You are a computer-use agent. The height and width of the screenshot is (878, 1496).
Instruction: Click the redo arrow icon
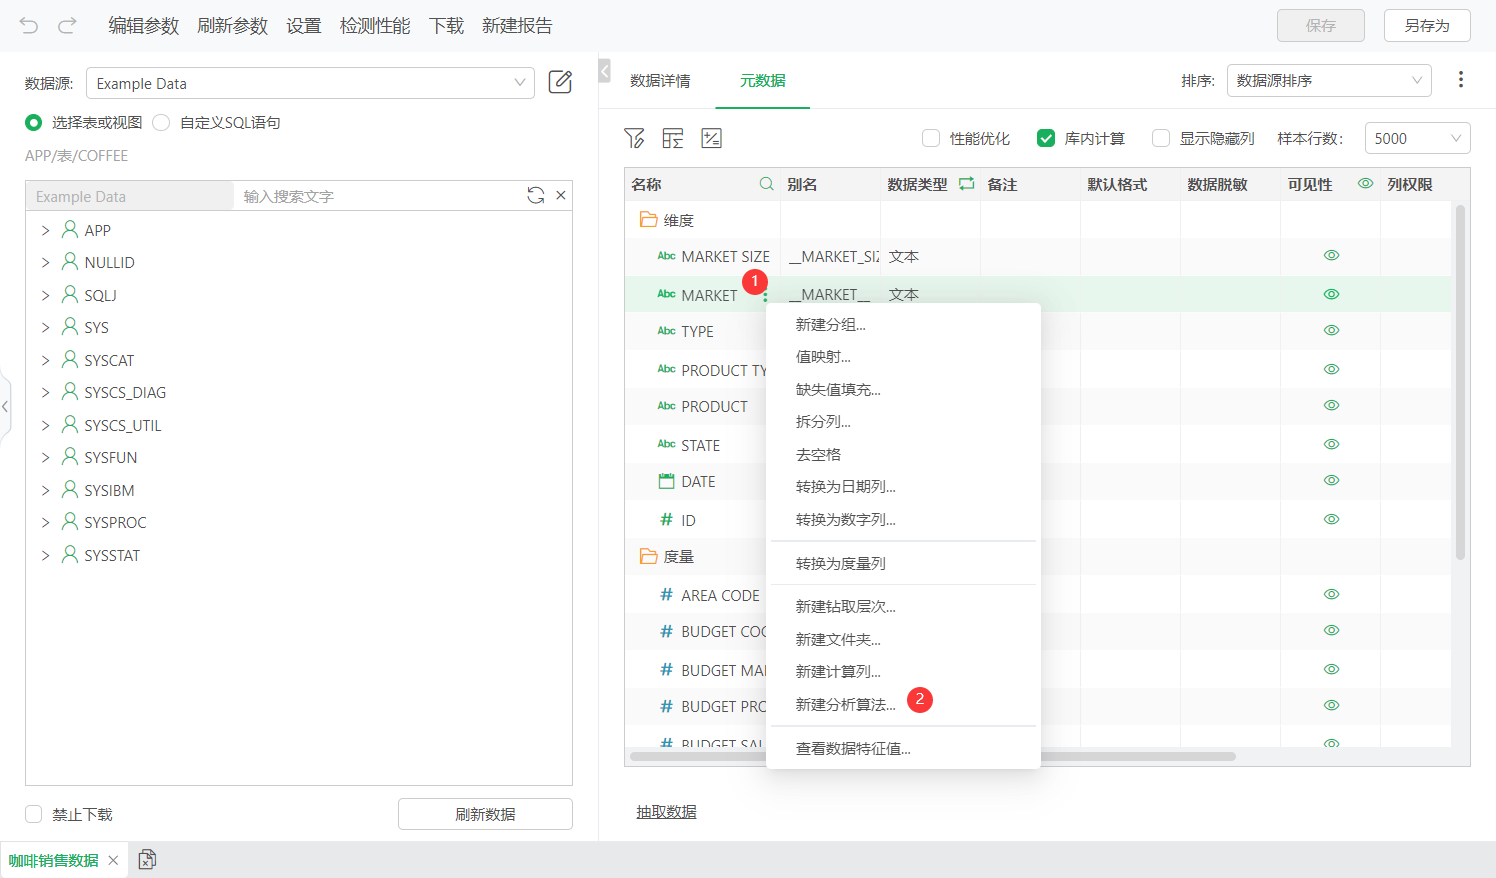[x=67, y=25]
